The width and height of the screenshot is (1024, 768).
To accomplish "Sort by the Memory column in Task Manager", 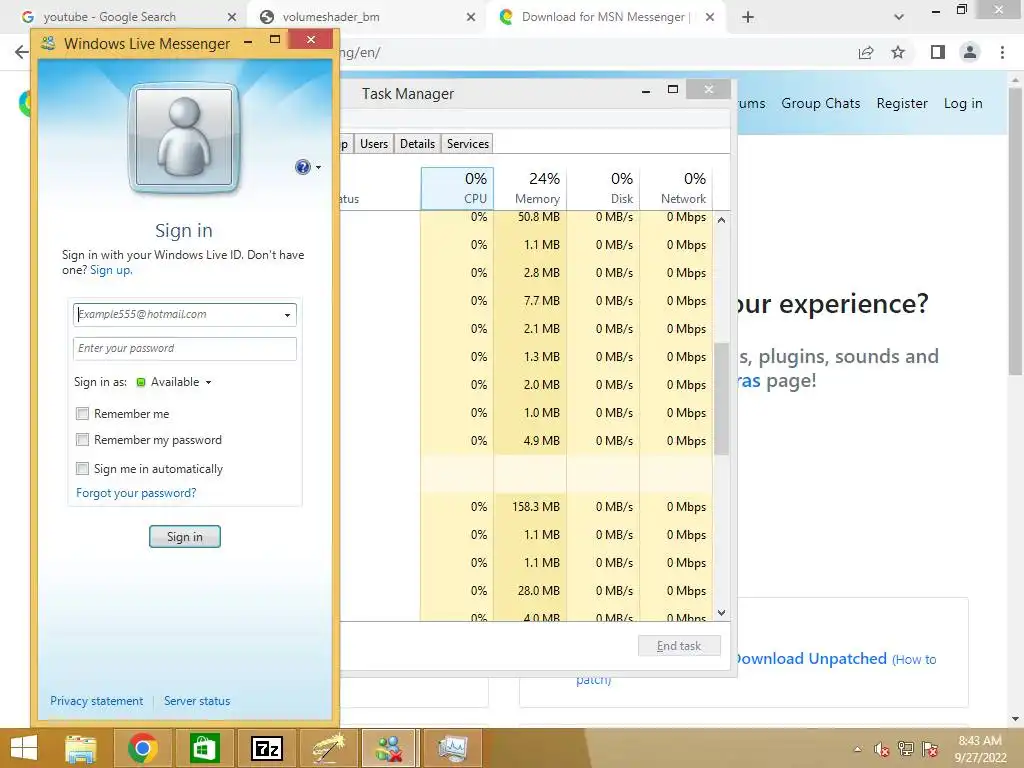I will [x=530, y=188].
